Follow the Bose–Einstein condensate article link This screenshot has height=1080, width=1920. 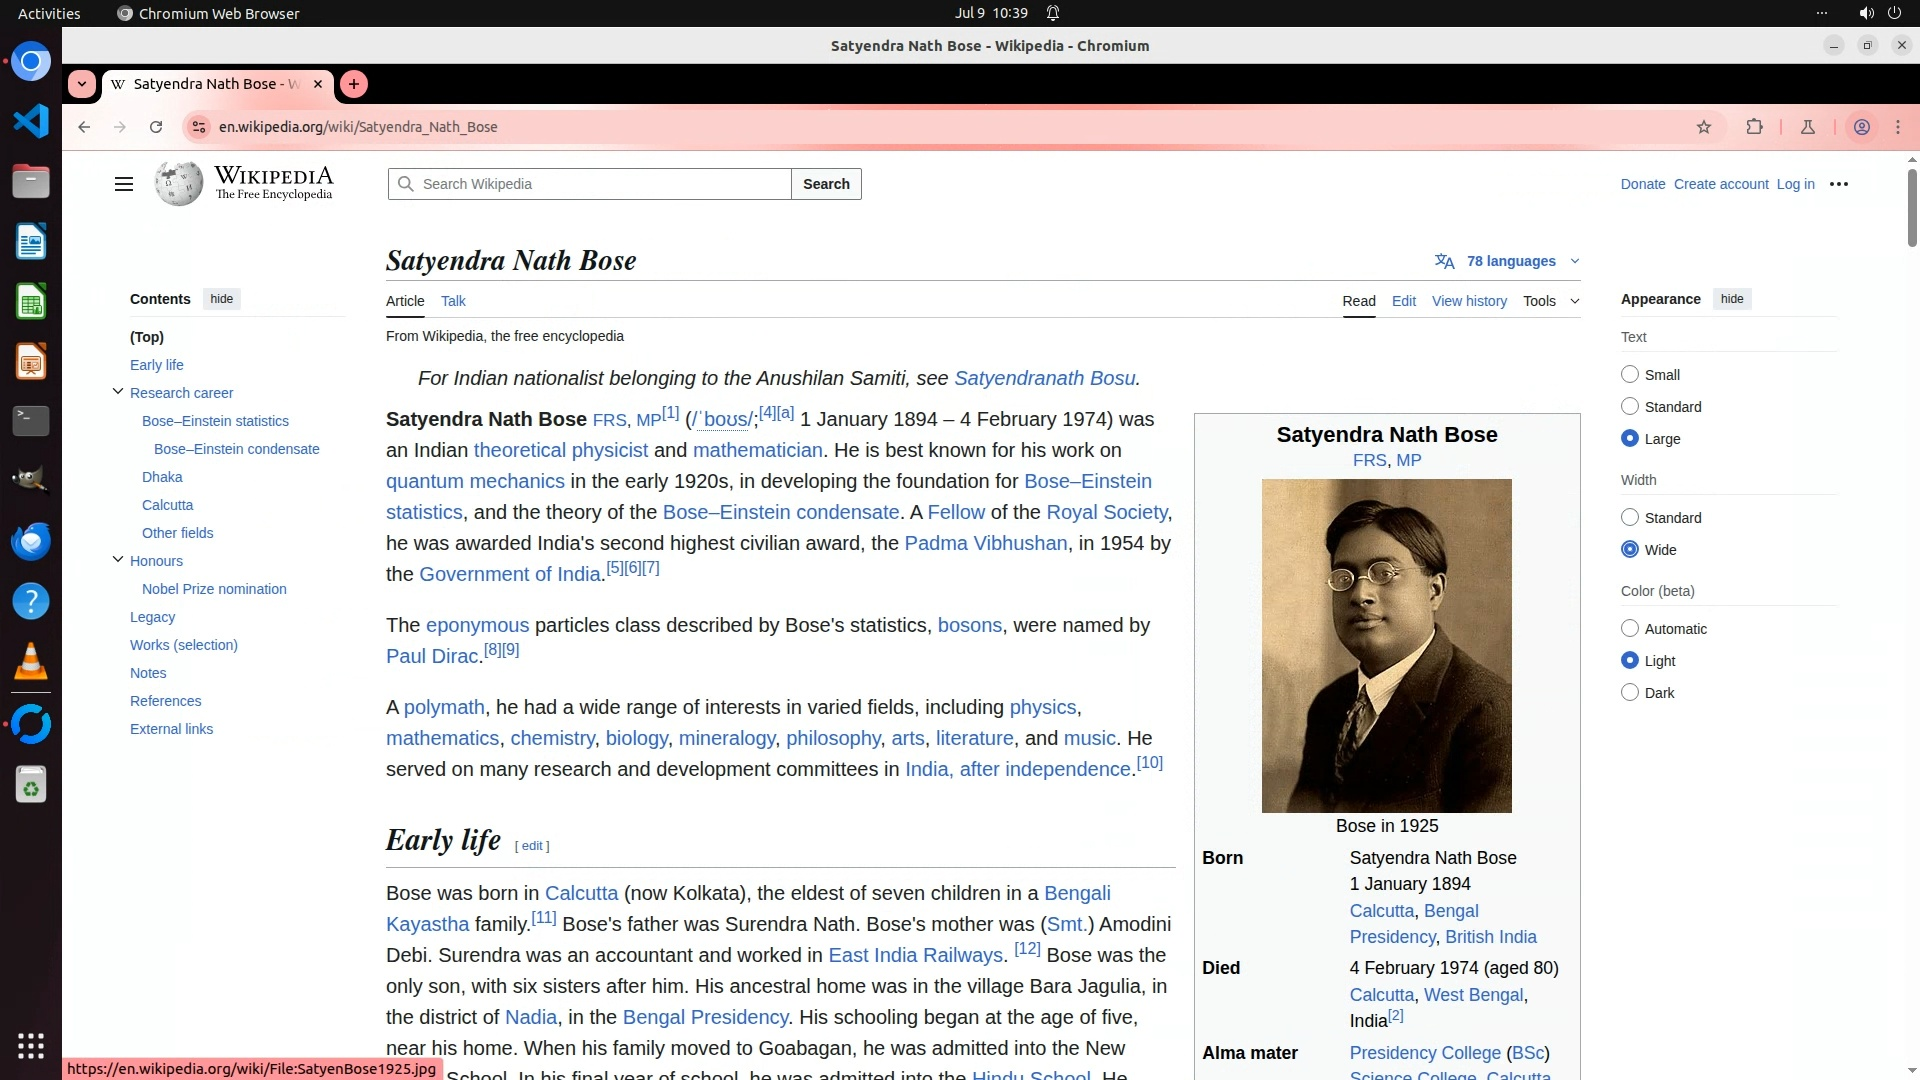point(780,512)
